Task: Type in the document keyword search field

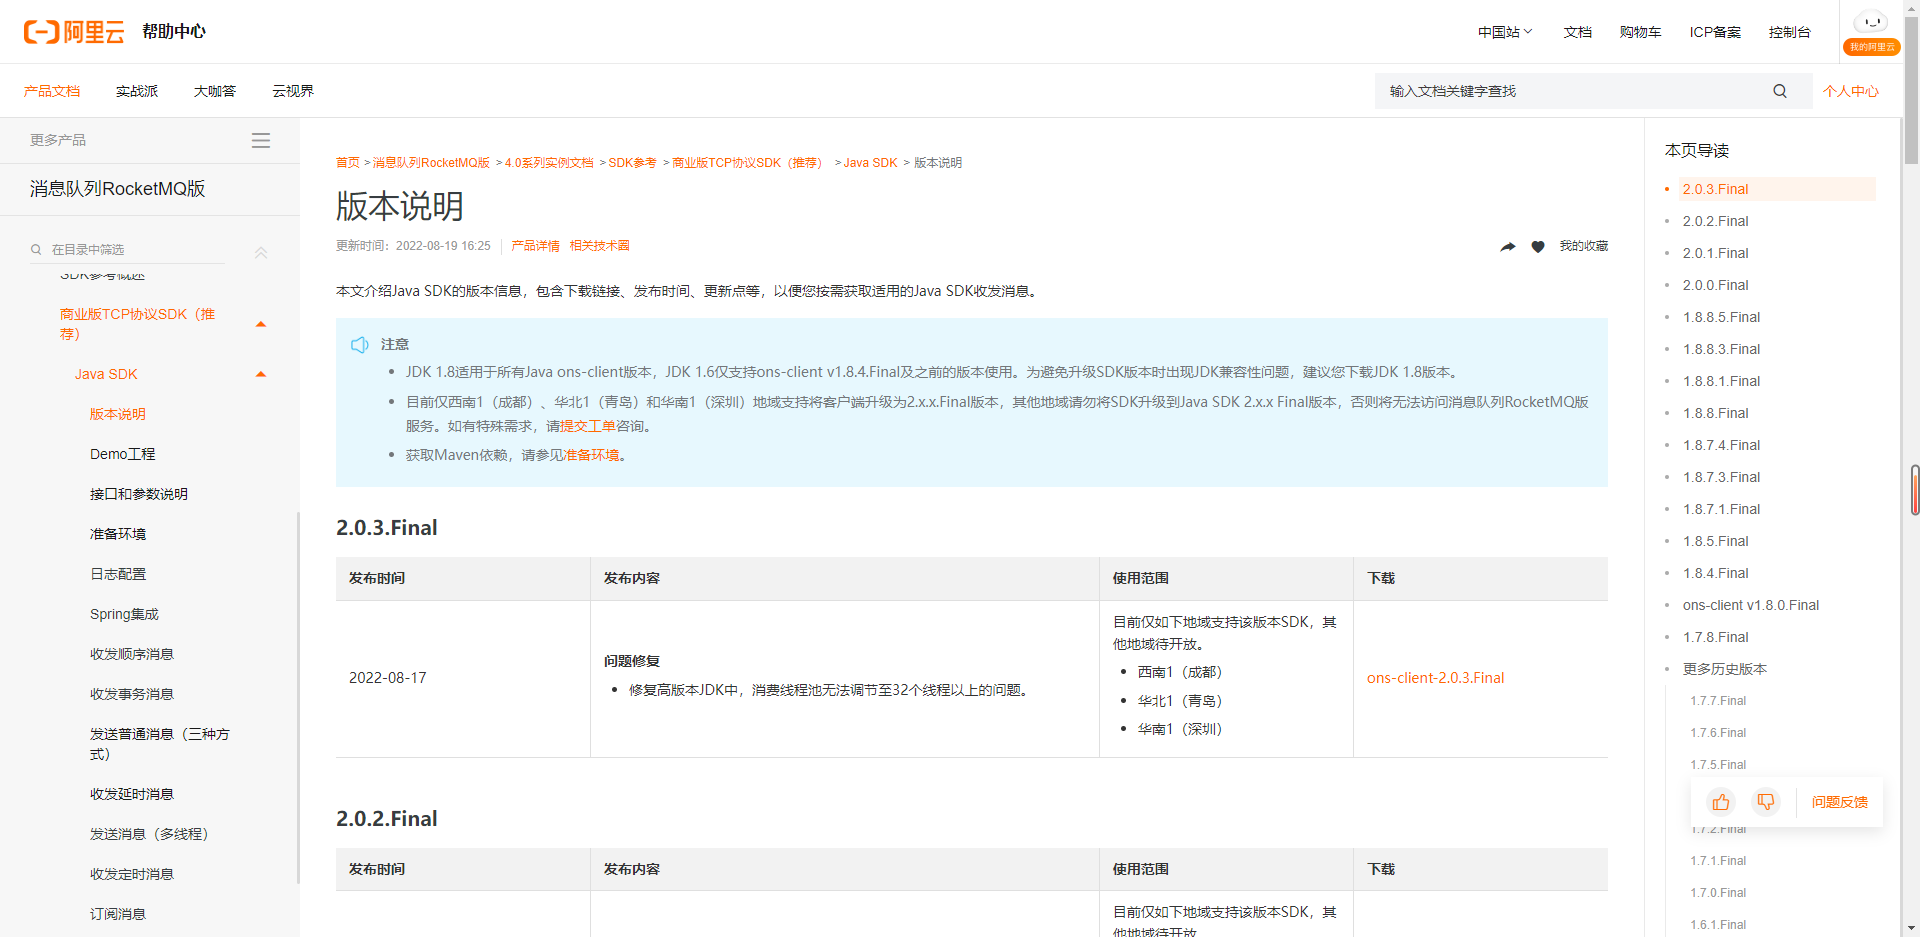Action: [1570, 91]
